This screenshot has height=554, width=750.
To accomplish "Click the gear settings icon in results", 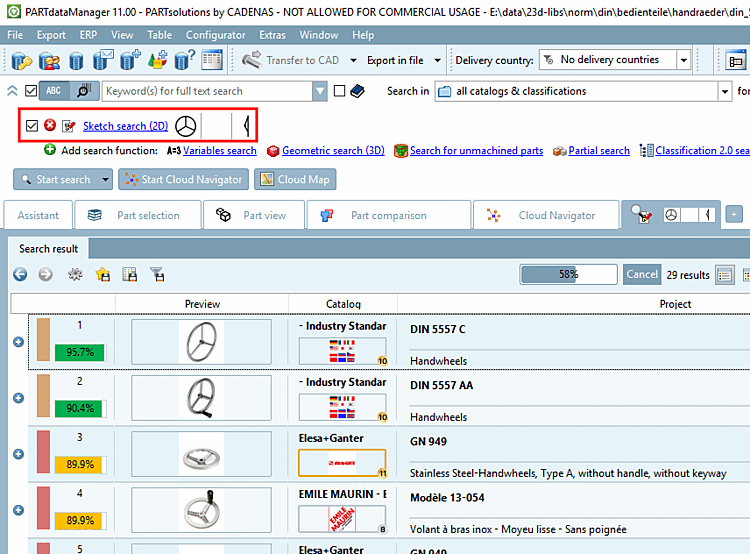I will pyautogui.click(x=75, y=275).
